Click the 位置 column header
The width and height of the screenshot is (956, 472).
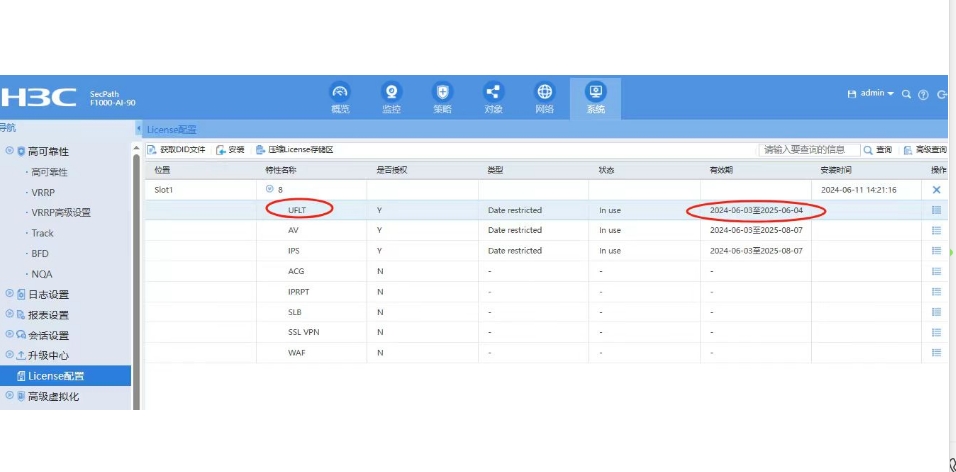click(163, 170)
